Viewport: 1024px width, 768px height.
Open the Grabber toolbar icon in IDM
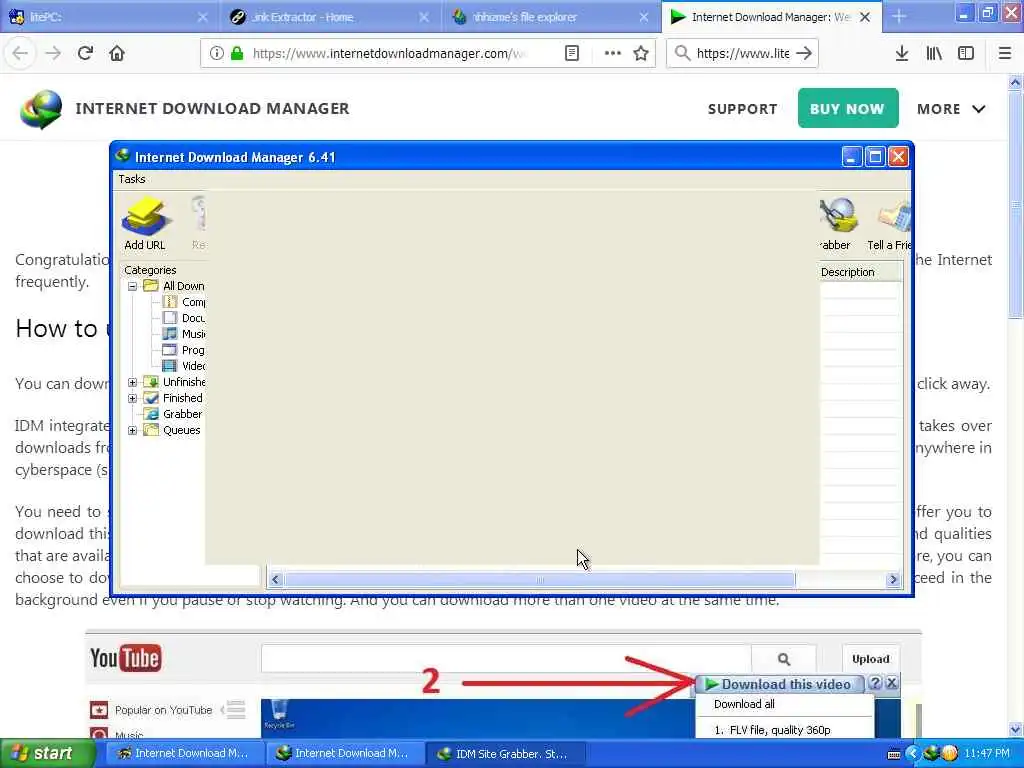click(837, 223)
